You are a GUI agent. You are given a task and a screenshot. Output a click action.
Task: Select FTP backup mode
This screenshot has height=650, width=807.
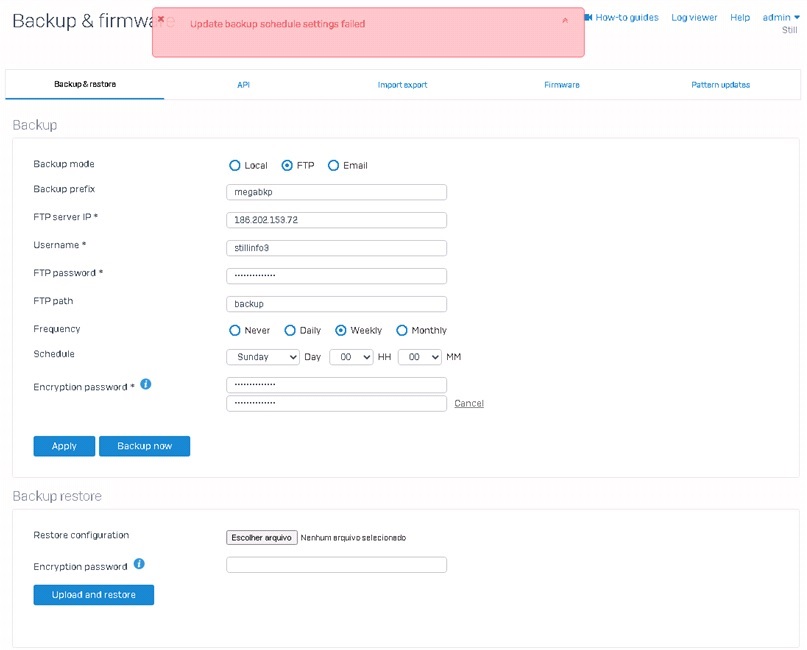point(287,165)
